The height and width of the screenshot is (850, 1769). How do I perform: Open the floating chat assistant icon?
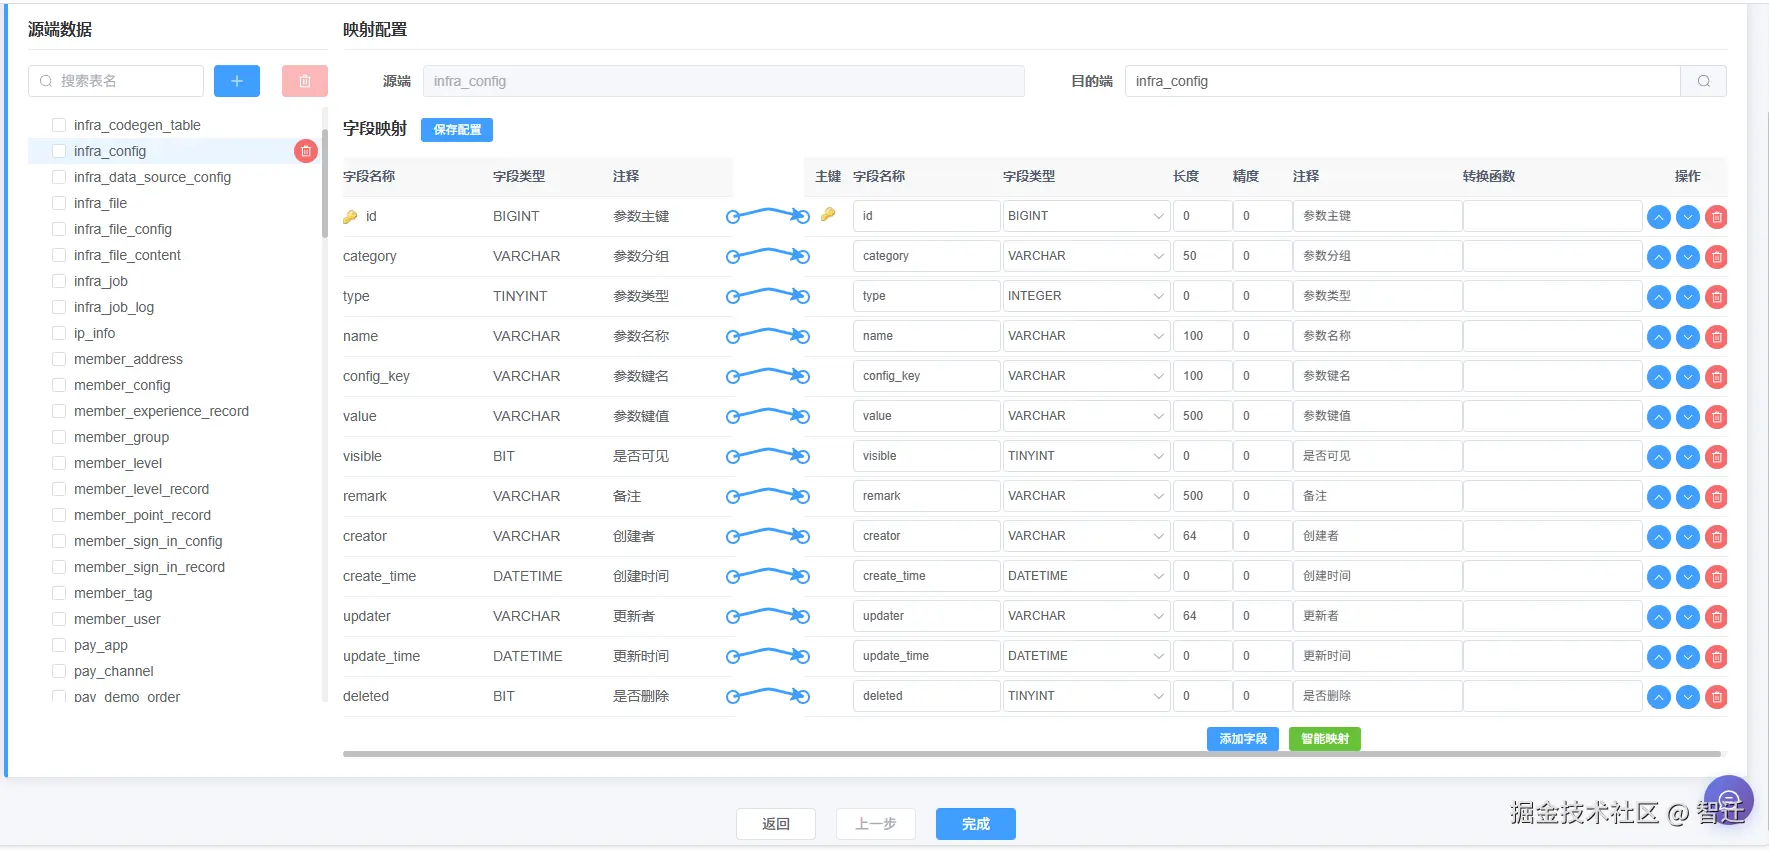[x=1729, y=800]
